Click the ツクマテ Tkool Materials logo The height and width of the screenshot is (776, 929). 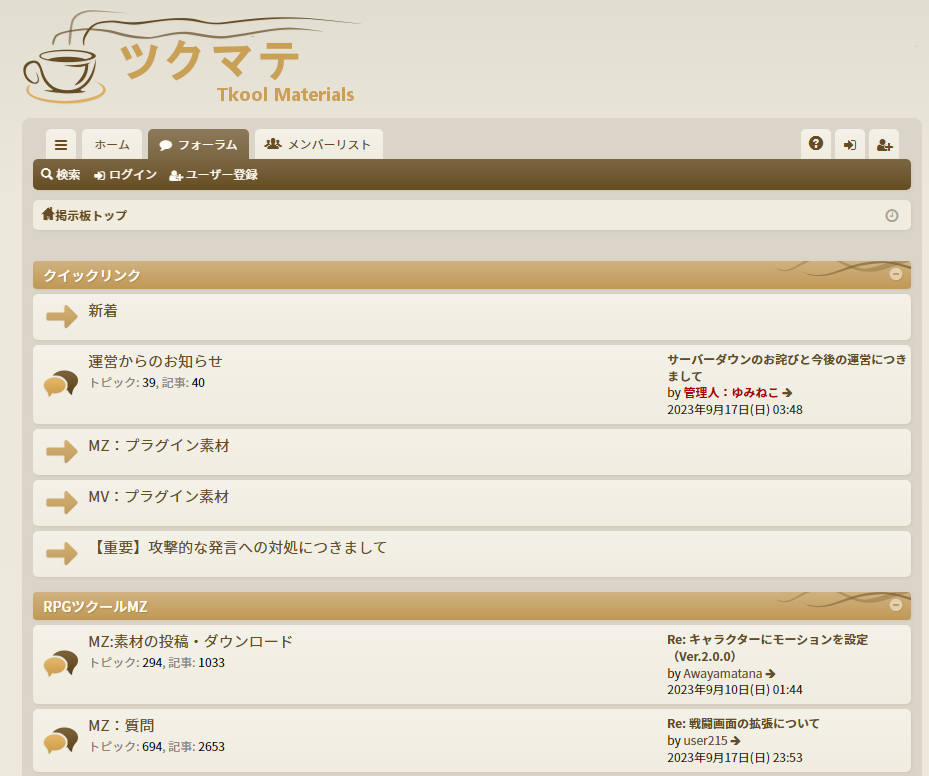(190, 57)
